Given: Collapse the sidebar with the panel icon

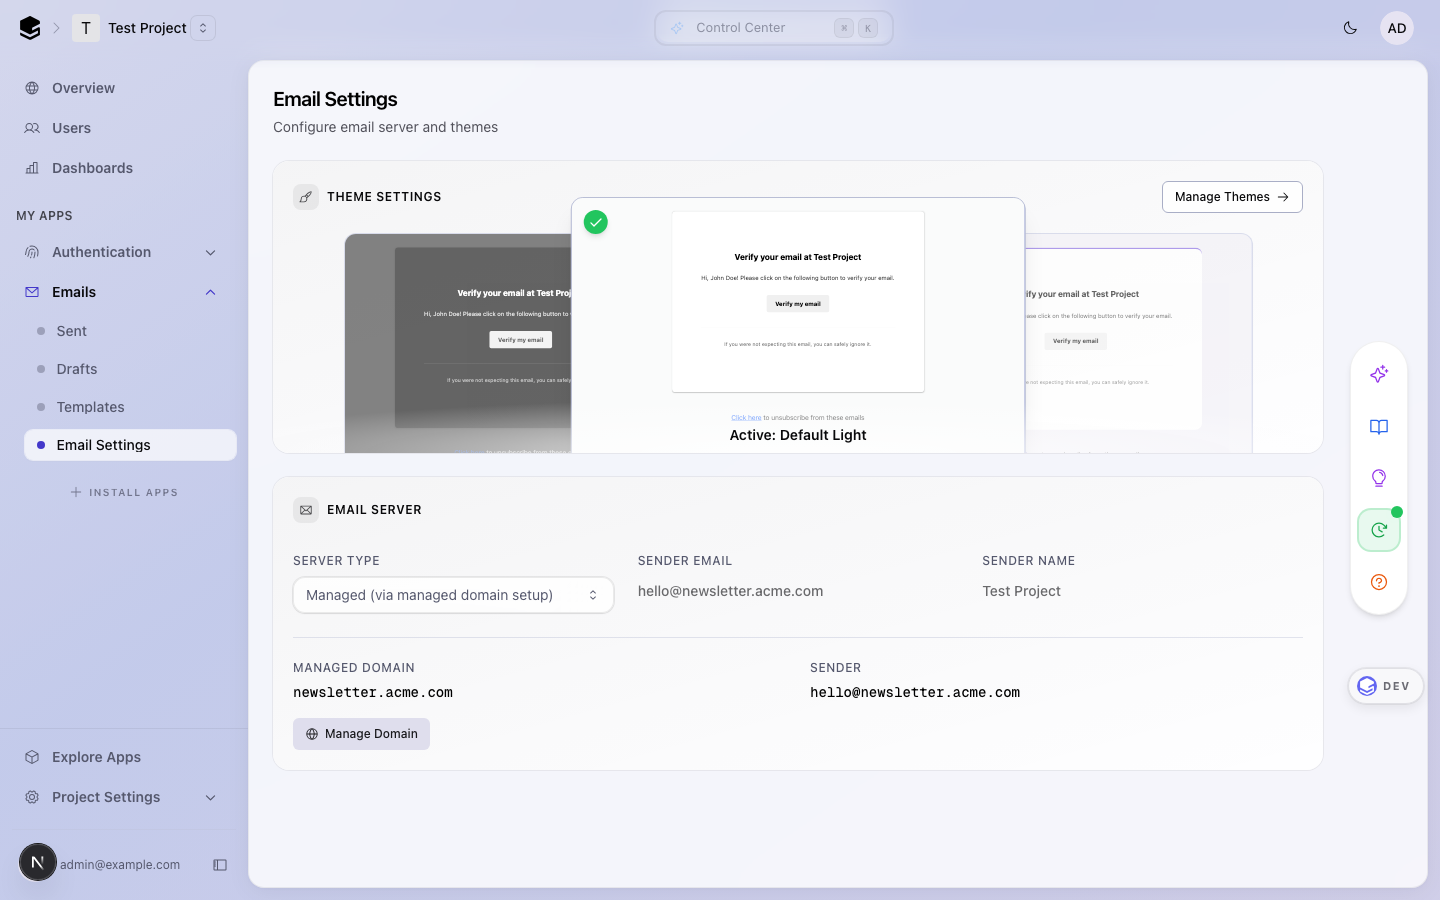Looking at the screenshot, I should point(220,865).
